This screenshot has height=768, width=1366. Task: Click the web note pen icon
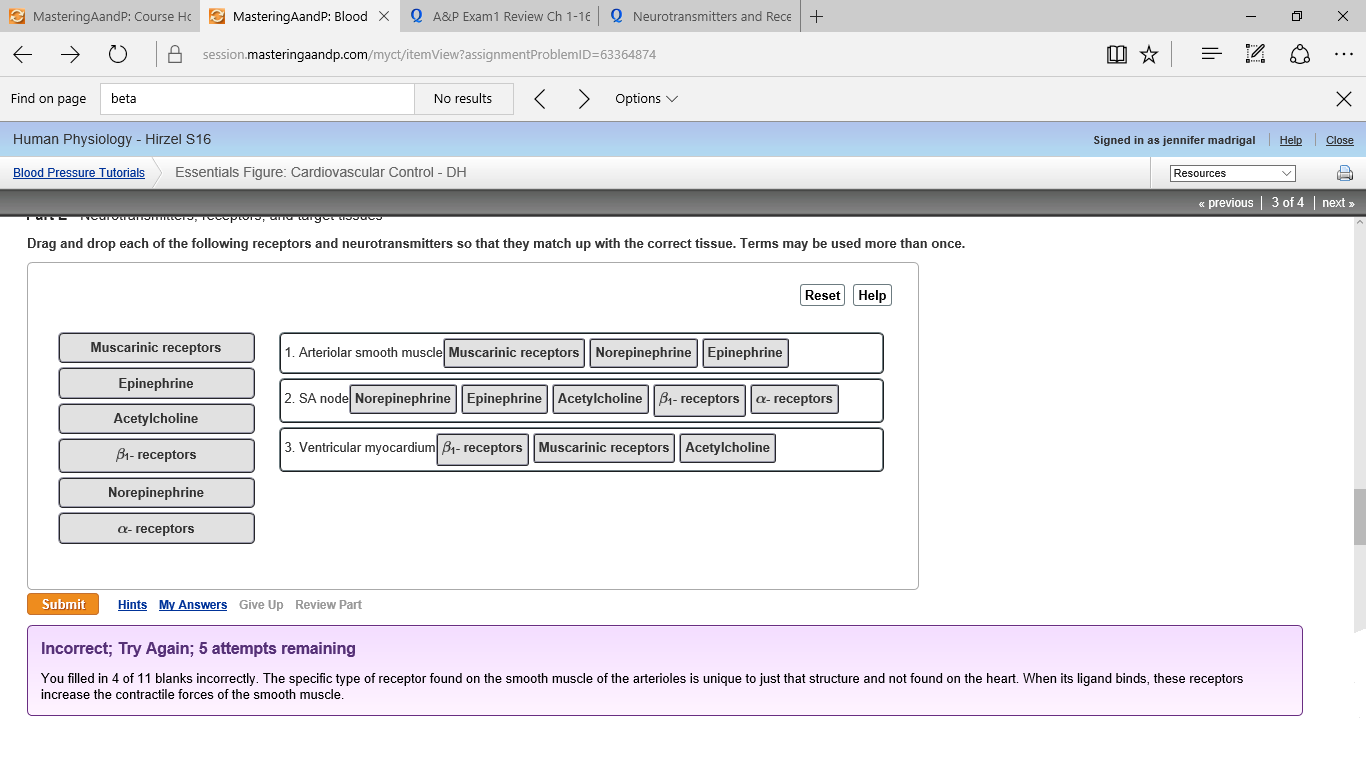(1256, 55)
